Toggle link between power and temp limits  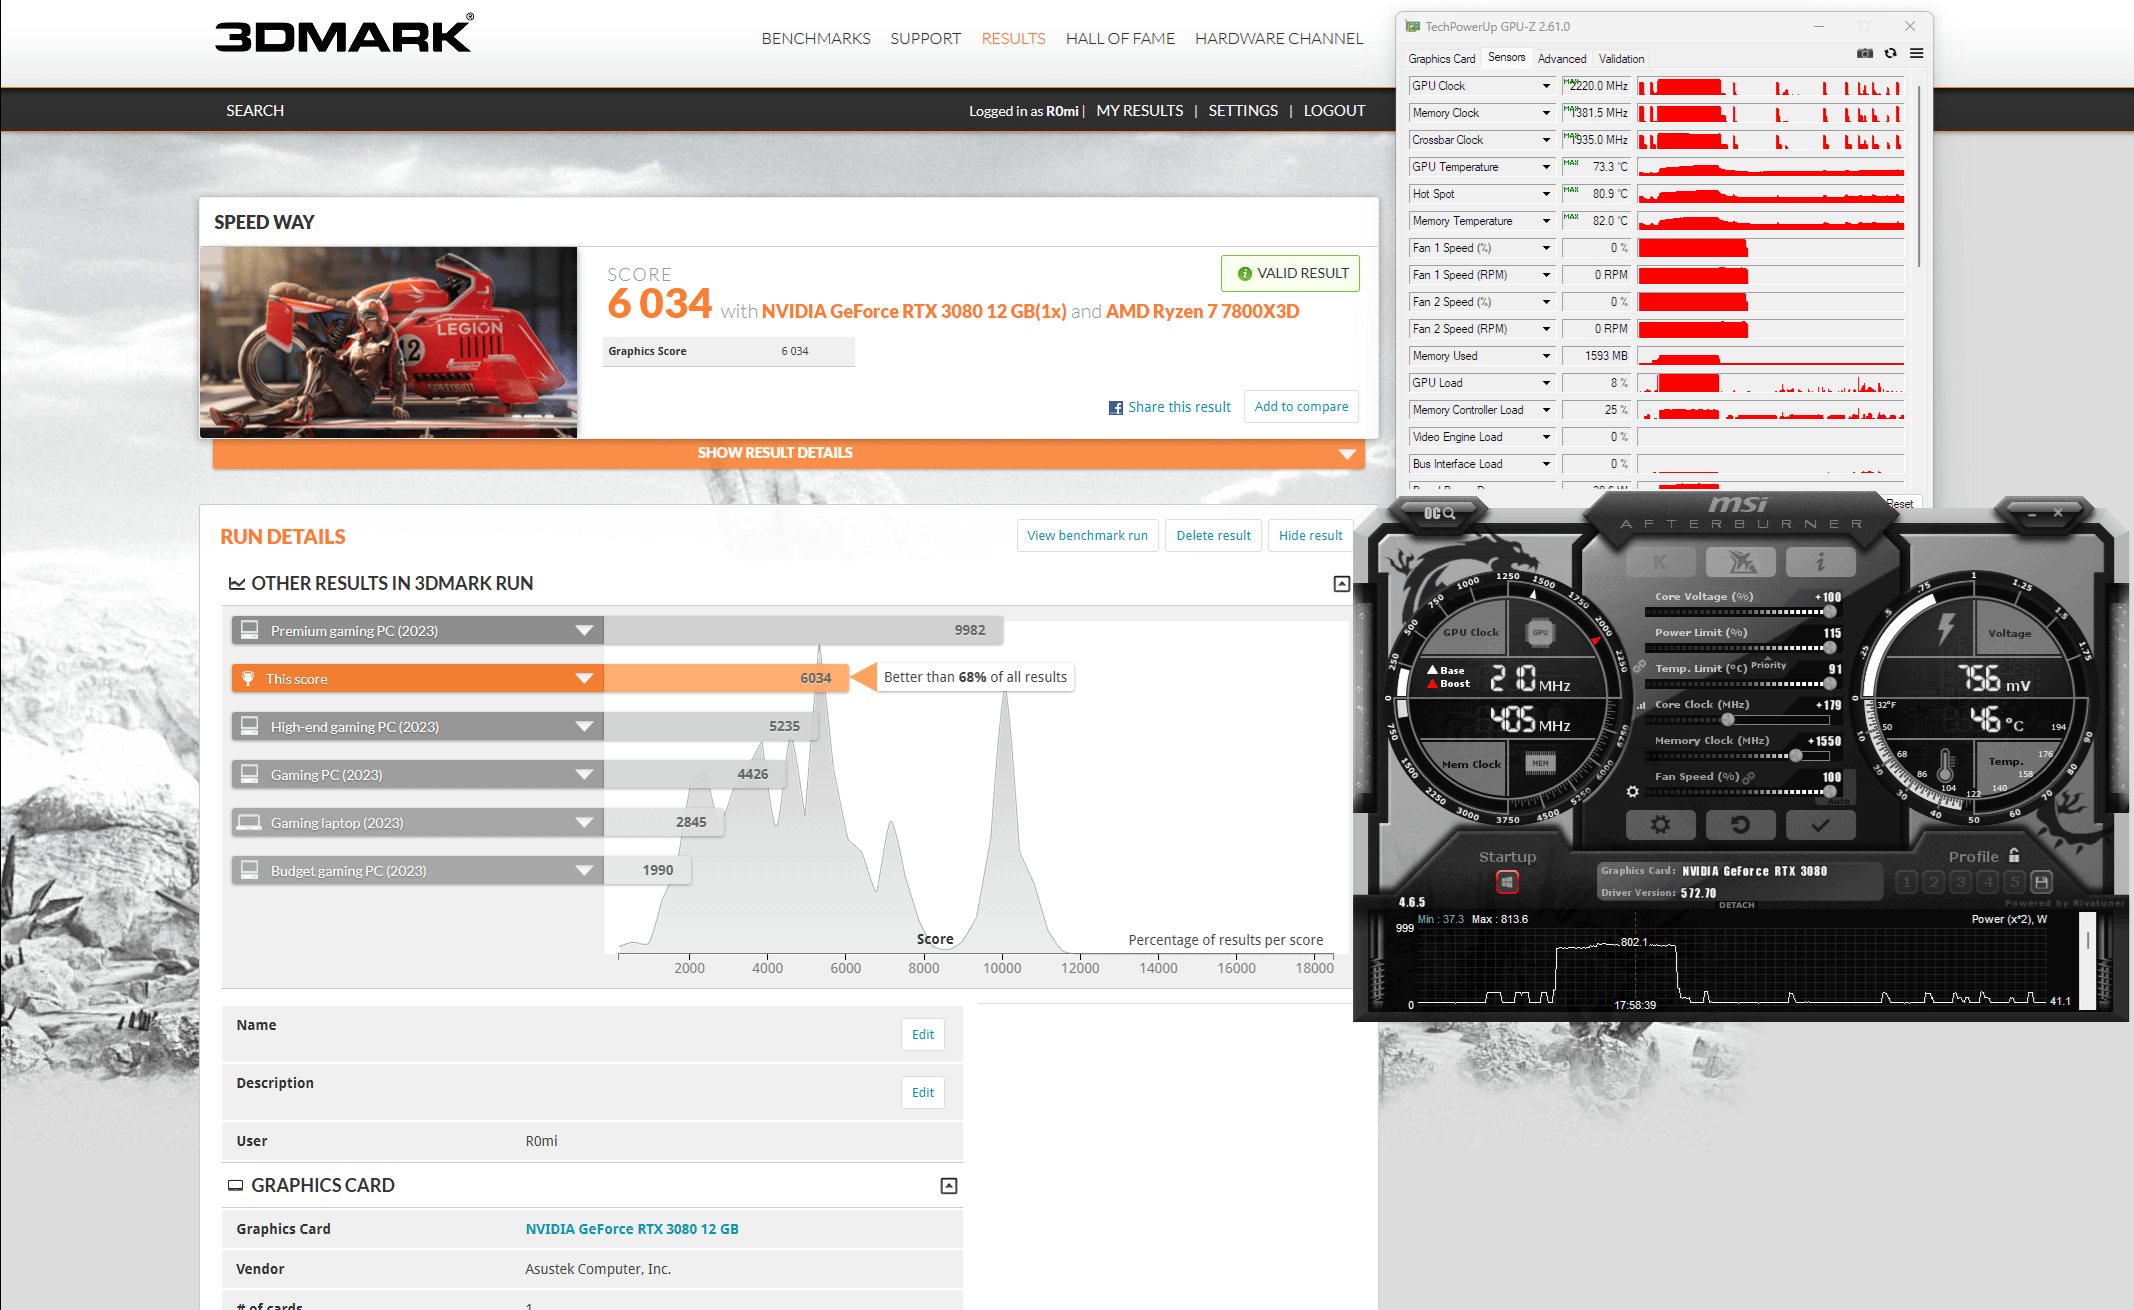[1639, 666]
